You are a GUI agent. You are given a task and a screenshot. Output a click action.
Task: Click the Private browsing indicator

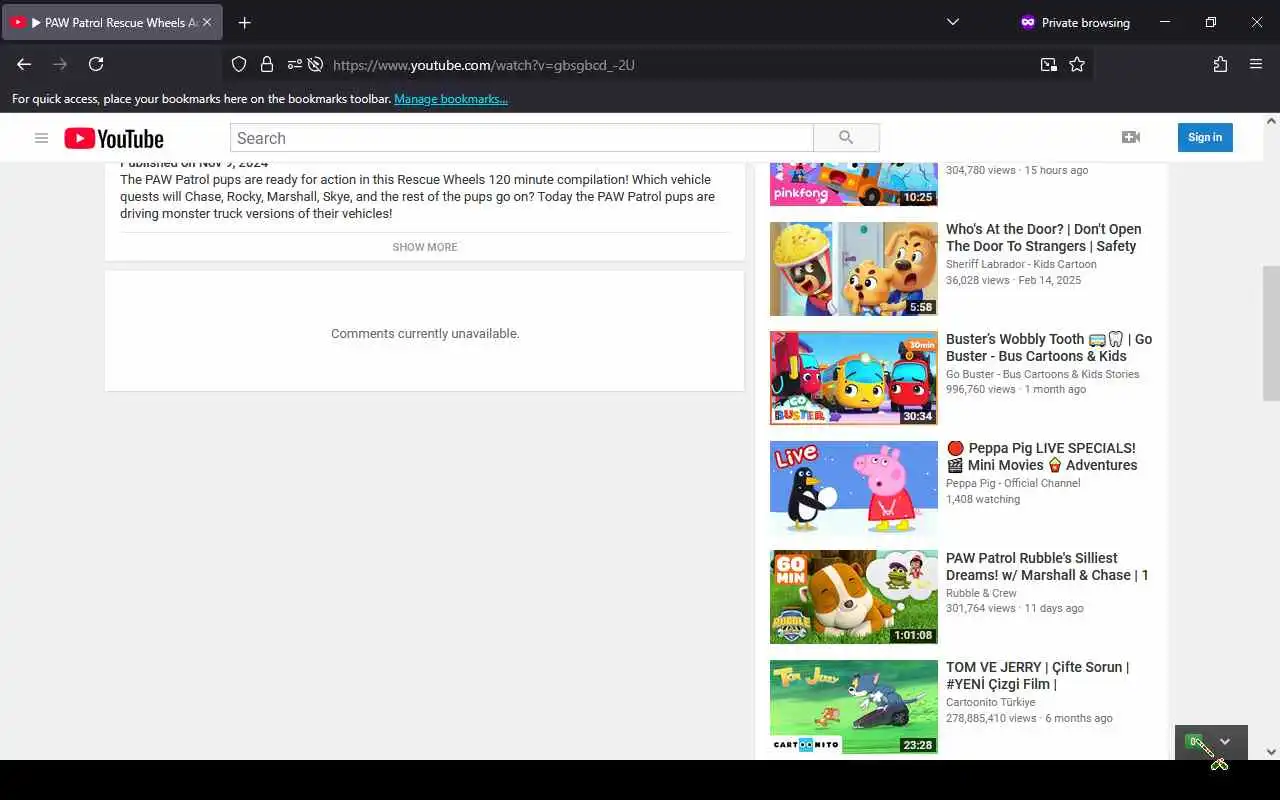coord(1075,22)
